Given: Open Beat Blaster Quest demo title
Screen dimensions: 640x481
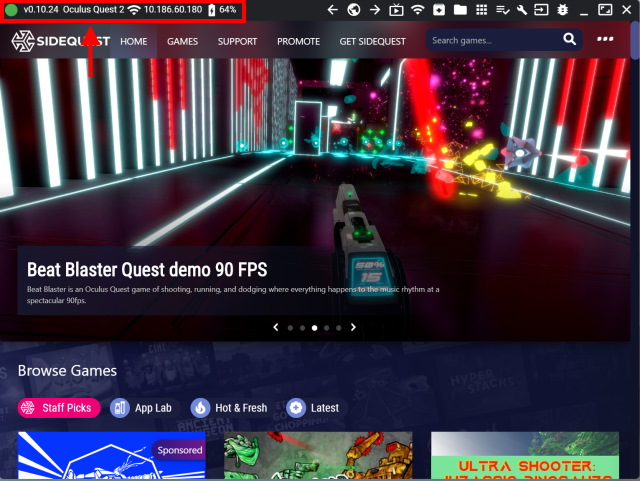Looking at the screenshot, I should click(x=147, y=269).
